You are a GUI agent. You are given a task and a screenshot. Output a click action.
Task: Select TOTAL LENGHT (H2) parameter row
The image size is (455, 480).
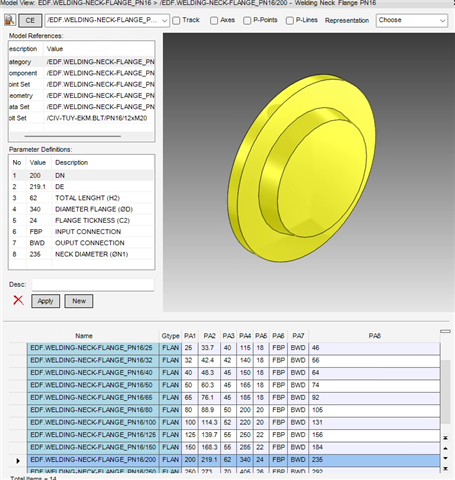click(x=82, y=198)
